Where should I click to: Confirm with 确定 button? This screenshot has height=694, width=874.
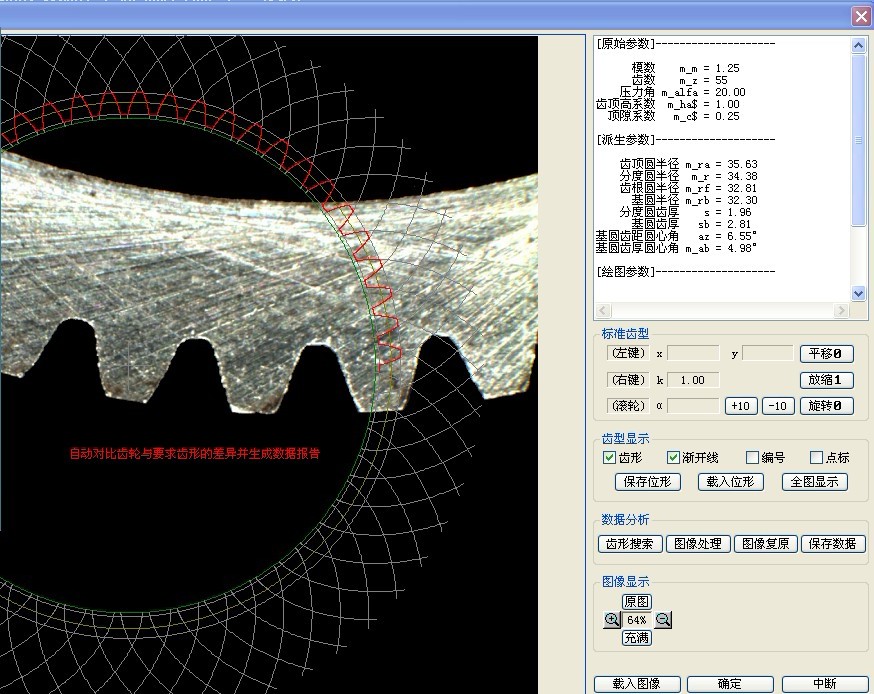tap(730, 684)
